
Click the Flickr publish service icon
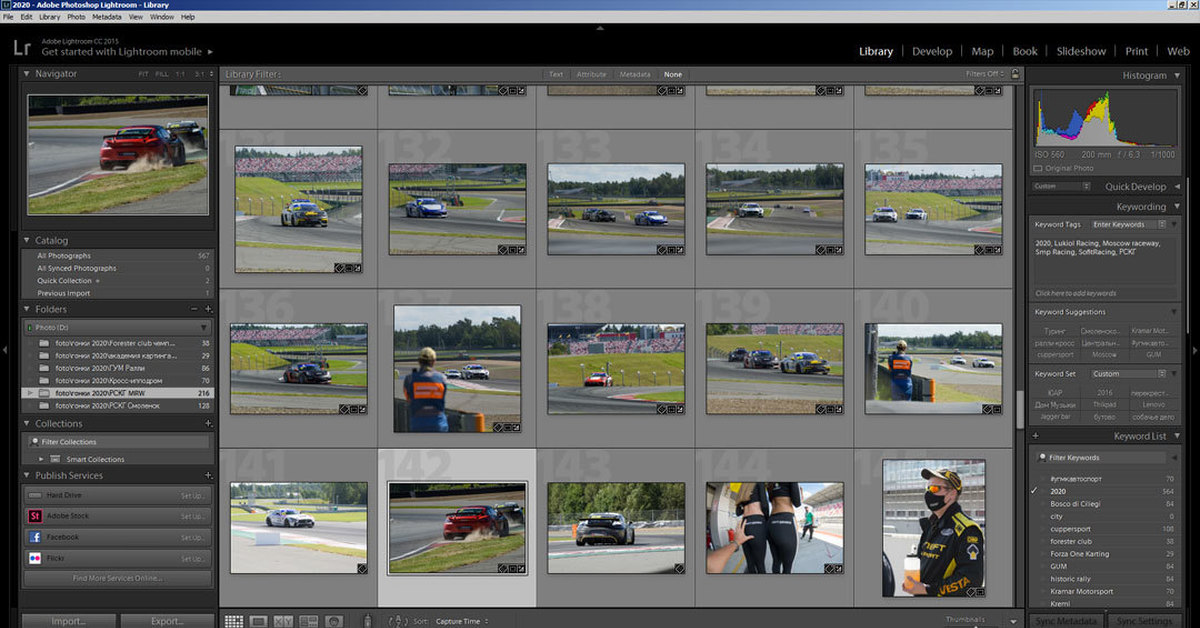(35, 558)
